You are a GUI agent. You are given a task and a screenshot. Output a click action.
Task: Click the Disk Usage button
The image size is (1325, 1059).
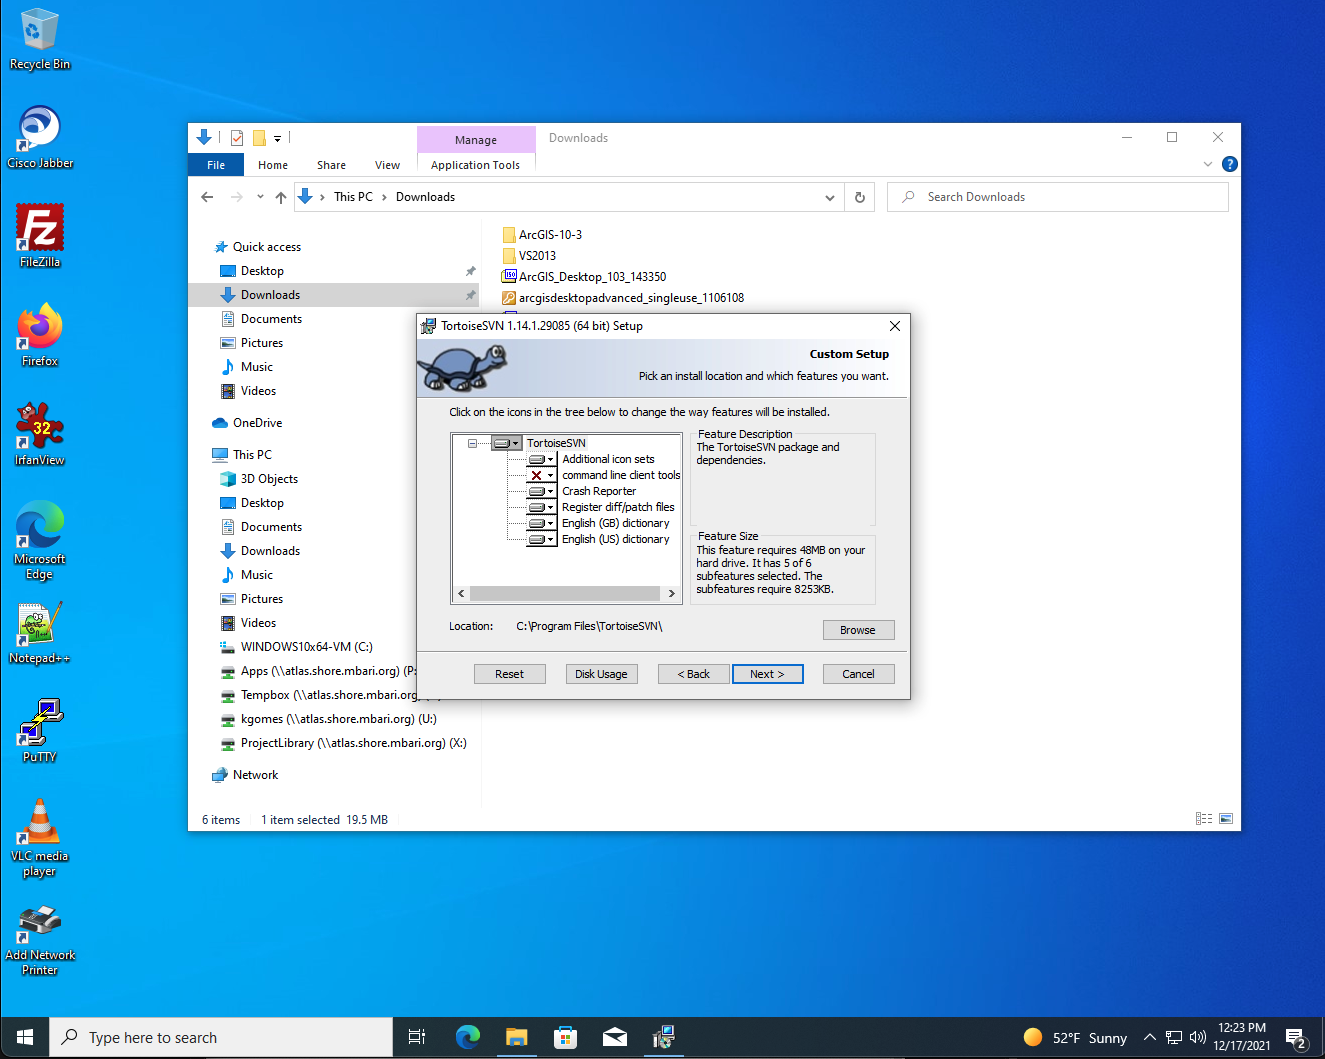(x=601, y=674)
